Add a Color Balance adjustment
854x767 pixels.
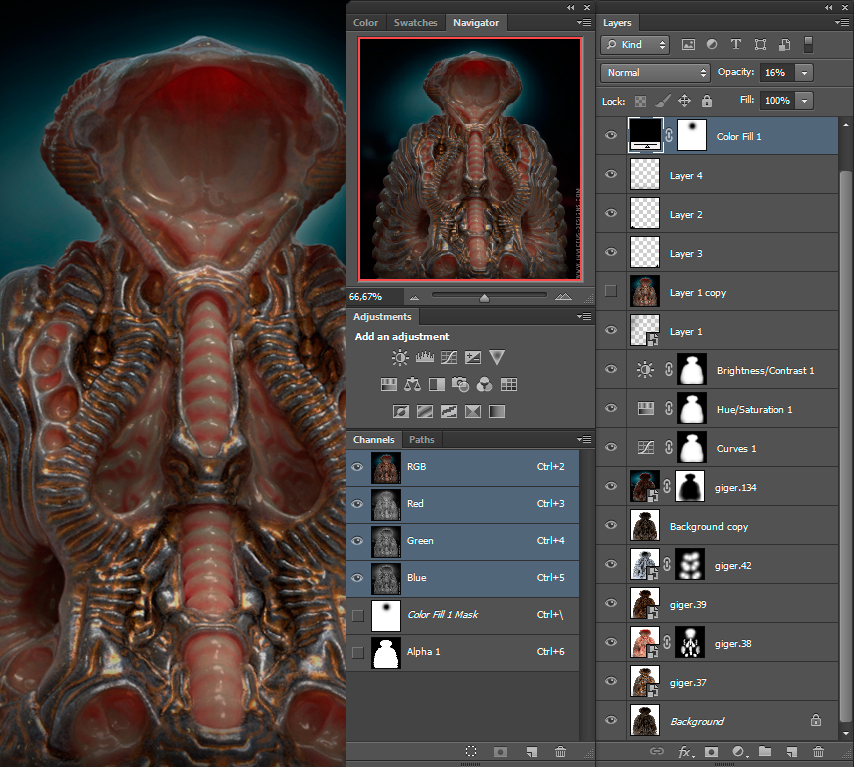[412, 385]
